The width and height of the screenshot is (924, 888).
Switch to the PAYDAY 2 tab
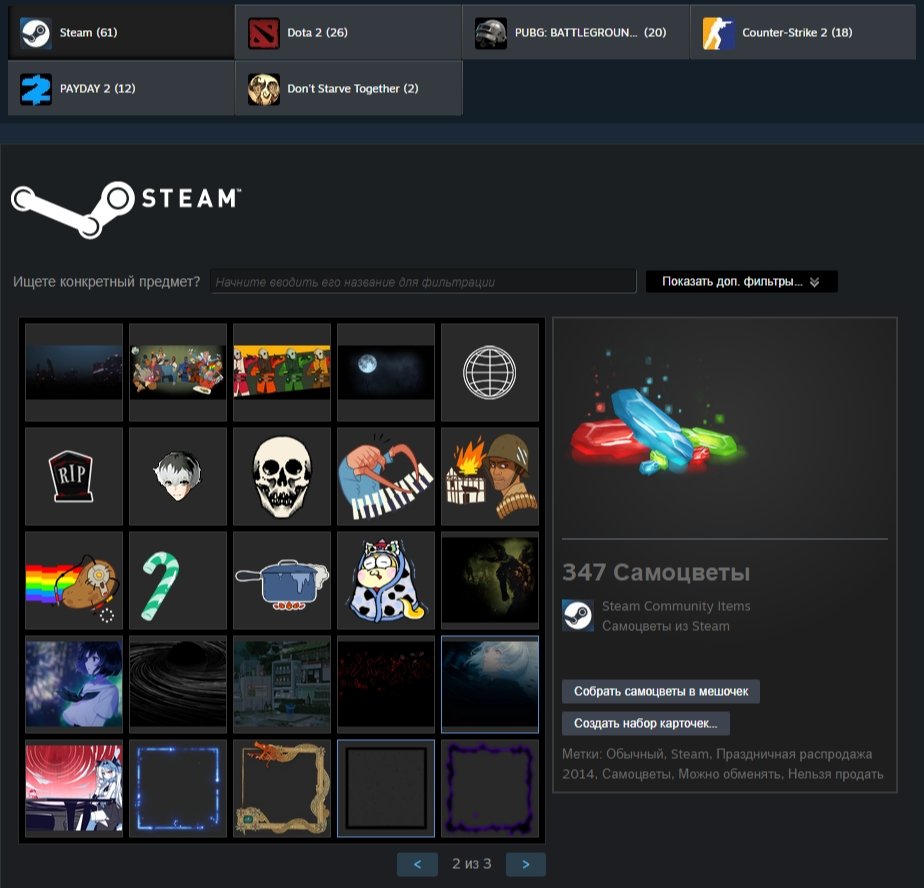pos(120,88)
